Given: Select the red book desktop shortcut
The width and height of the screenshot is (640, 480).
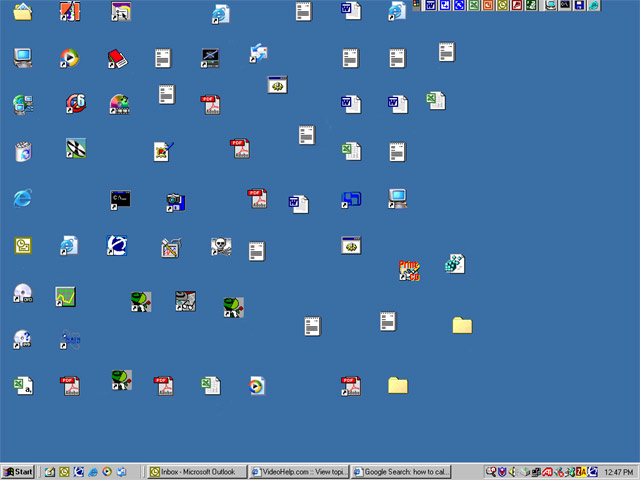Looking at the screenshot, I should pyautogui.click(x=117, y=59).
